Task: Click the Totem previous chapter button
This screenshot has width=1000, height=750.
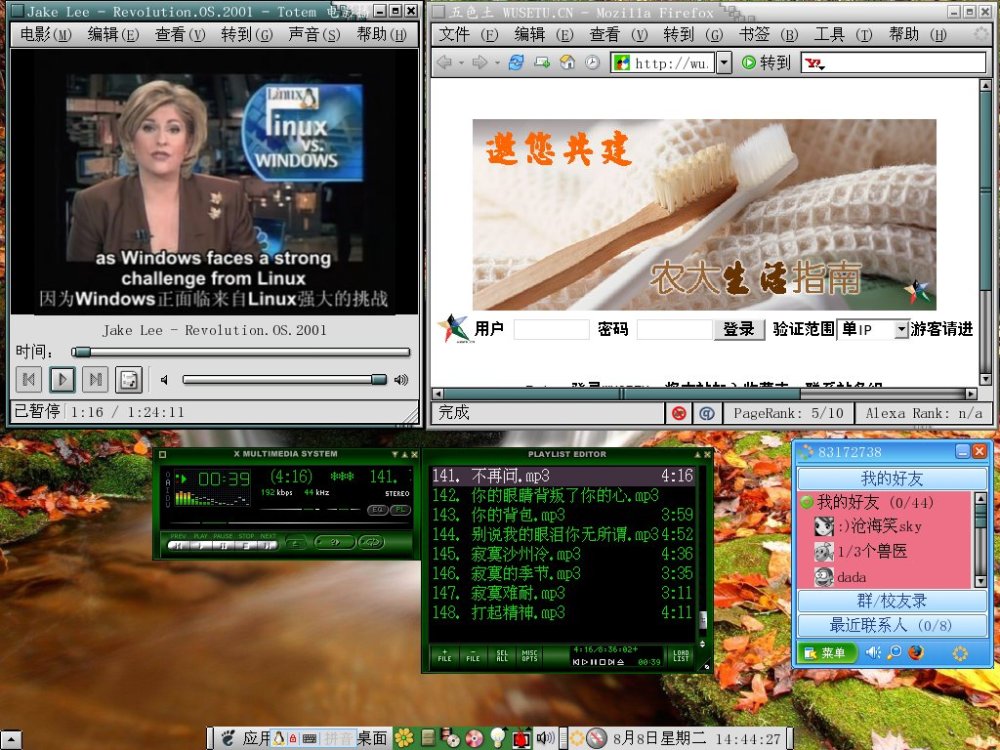Action: tap(29, 380)
